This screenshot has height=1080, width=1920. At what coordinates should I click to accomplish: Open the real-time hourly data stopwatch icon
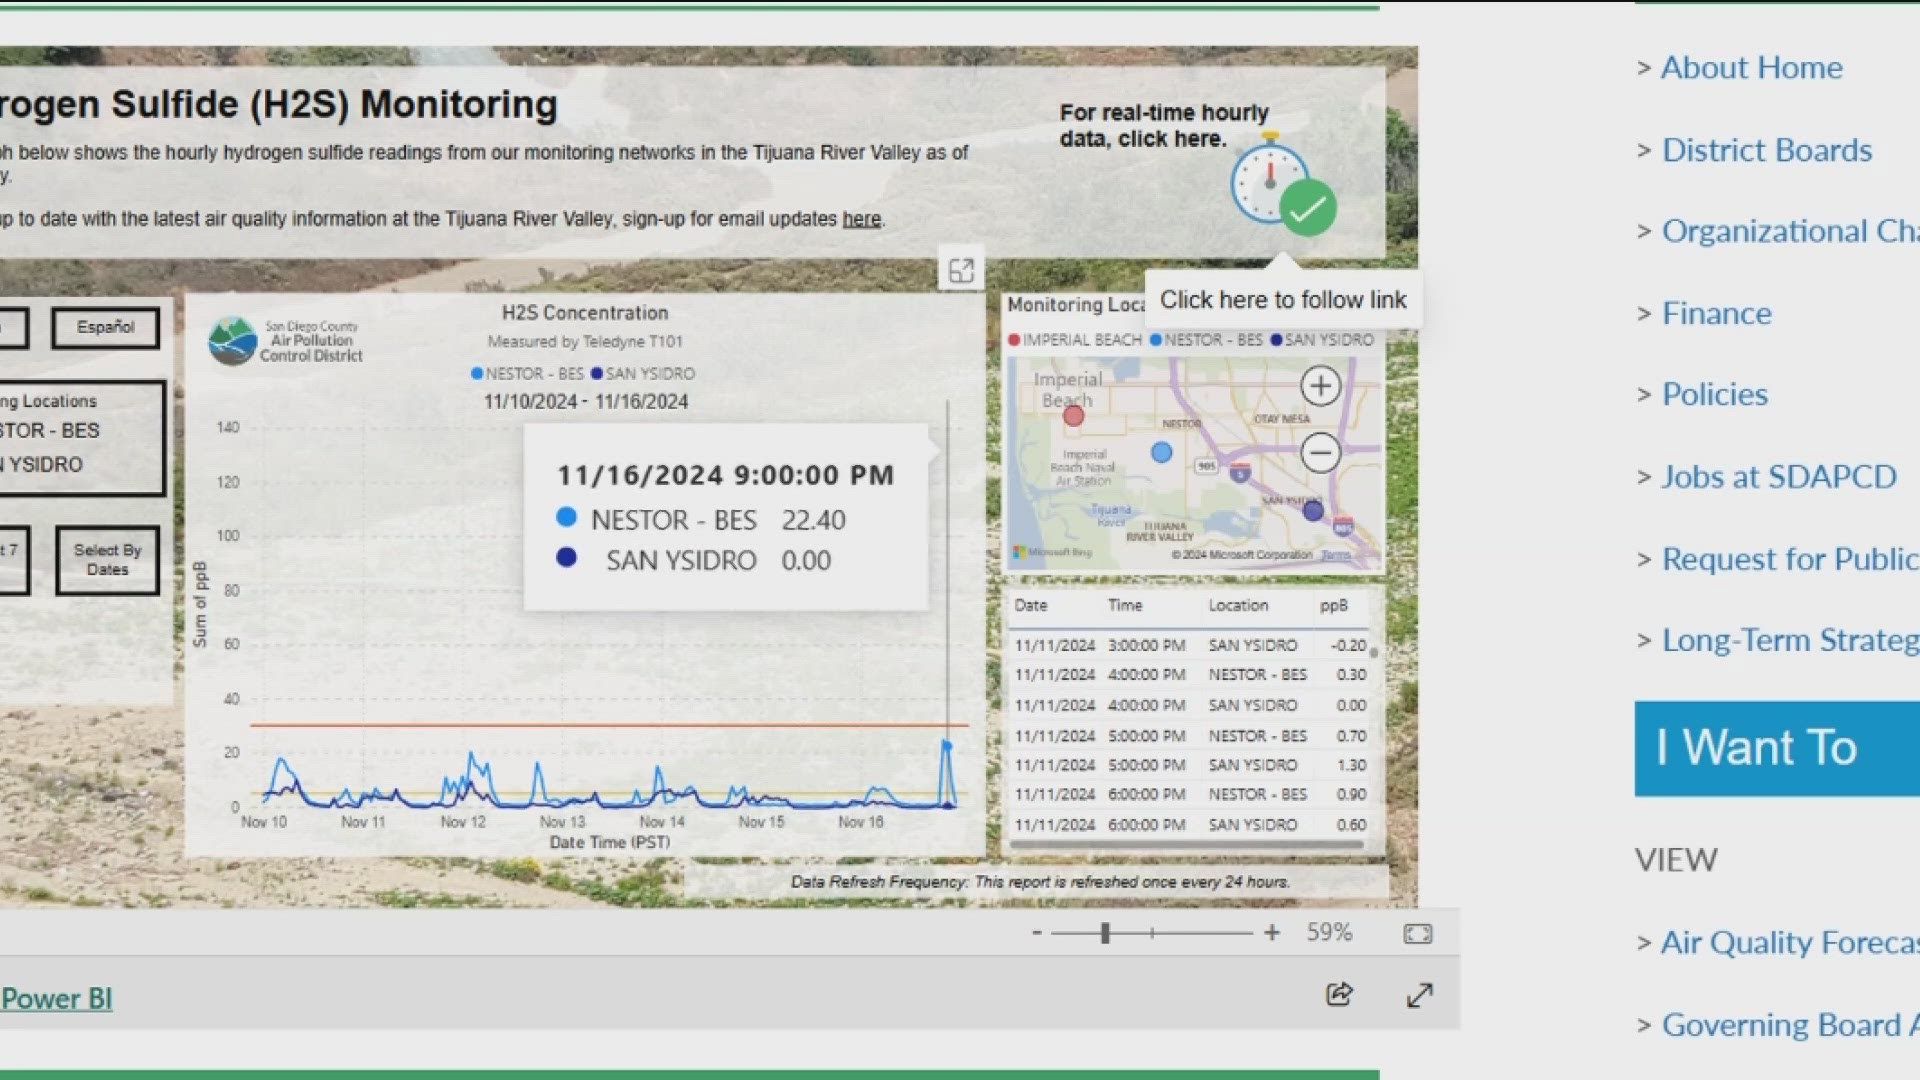[x=1283, y=186]
